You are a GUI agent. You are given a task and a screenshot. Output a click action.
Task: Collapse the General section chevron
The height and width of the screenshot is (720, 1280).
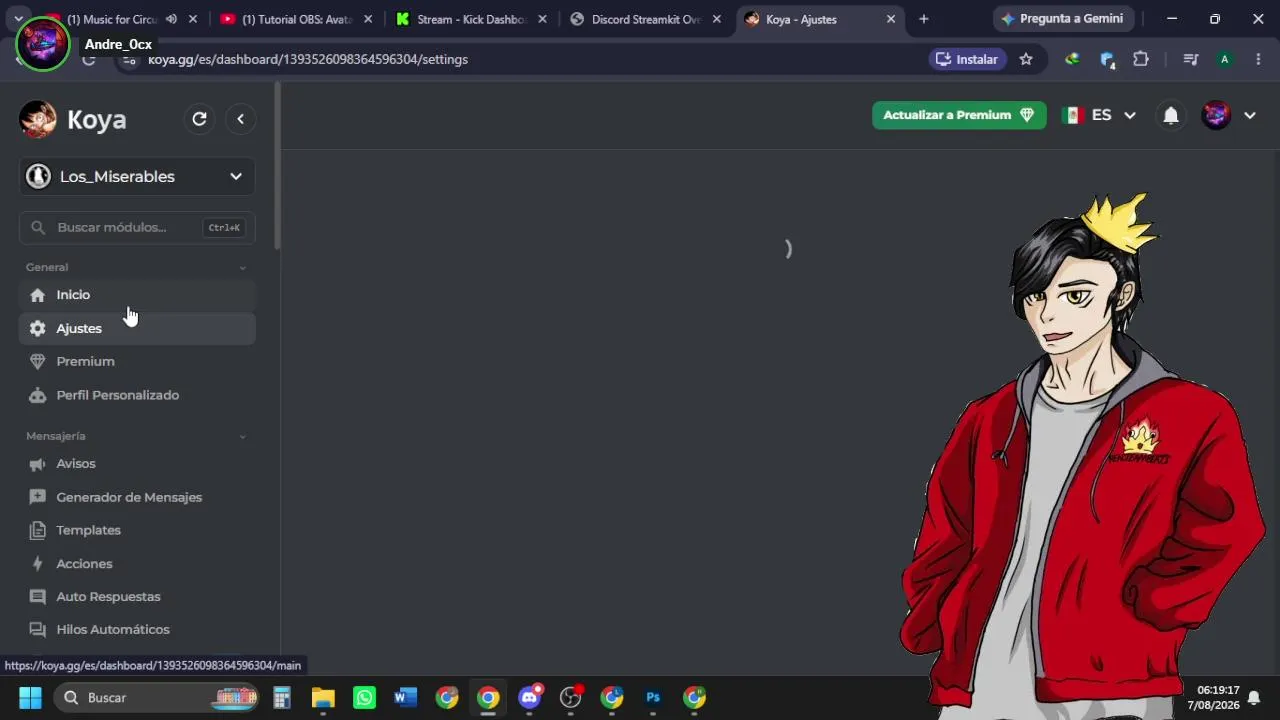[x=242, y=267]
